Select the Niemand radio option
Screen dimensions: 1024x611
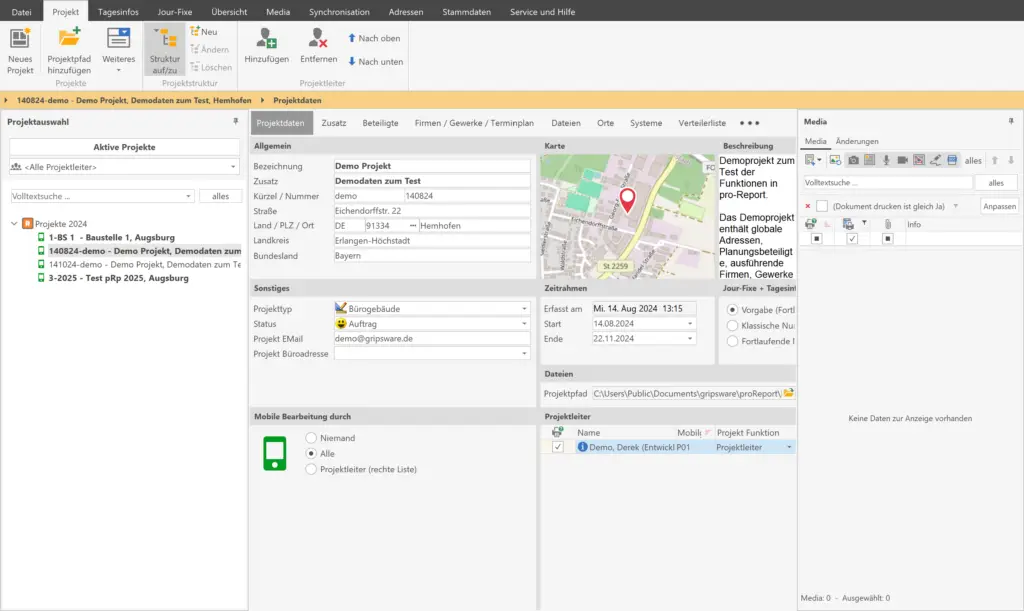point(311,438)
